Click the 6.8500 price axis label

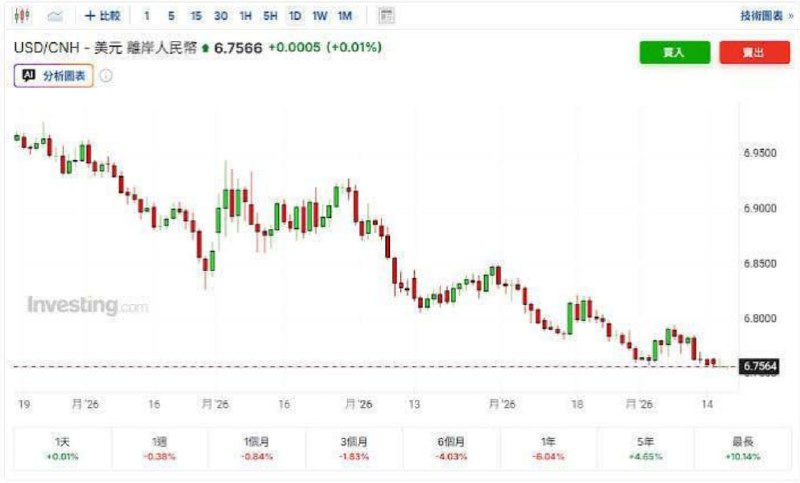(x=760, y=263)
